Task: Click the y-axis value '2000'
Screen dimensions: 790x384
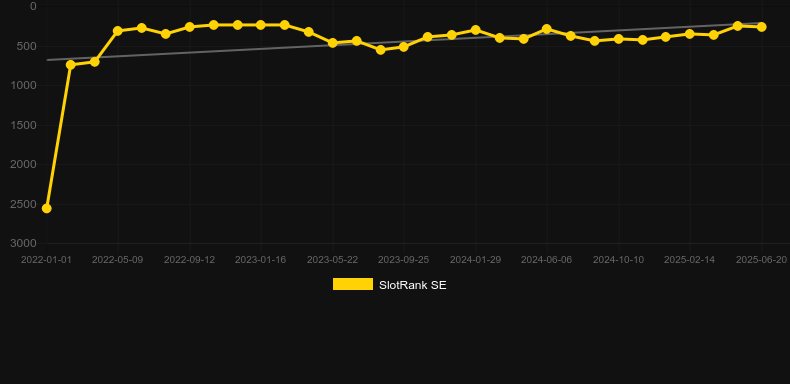Action: [x=24, y=164]
